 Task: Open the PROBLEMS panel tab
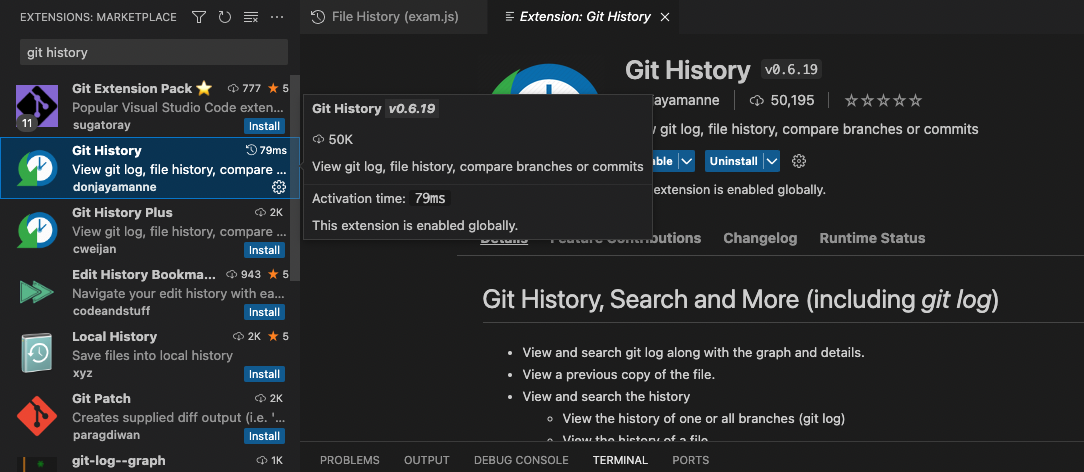(x=350, y=460)
